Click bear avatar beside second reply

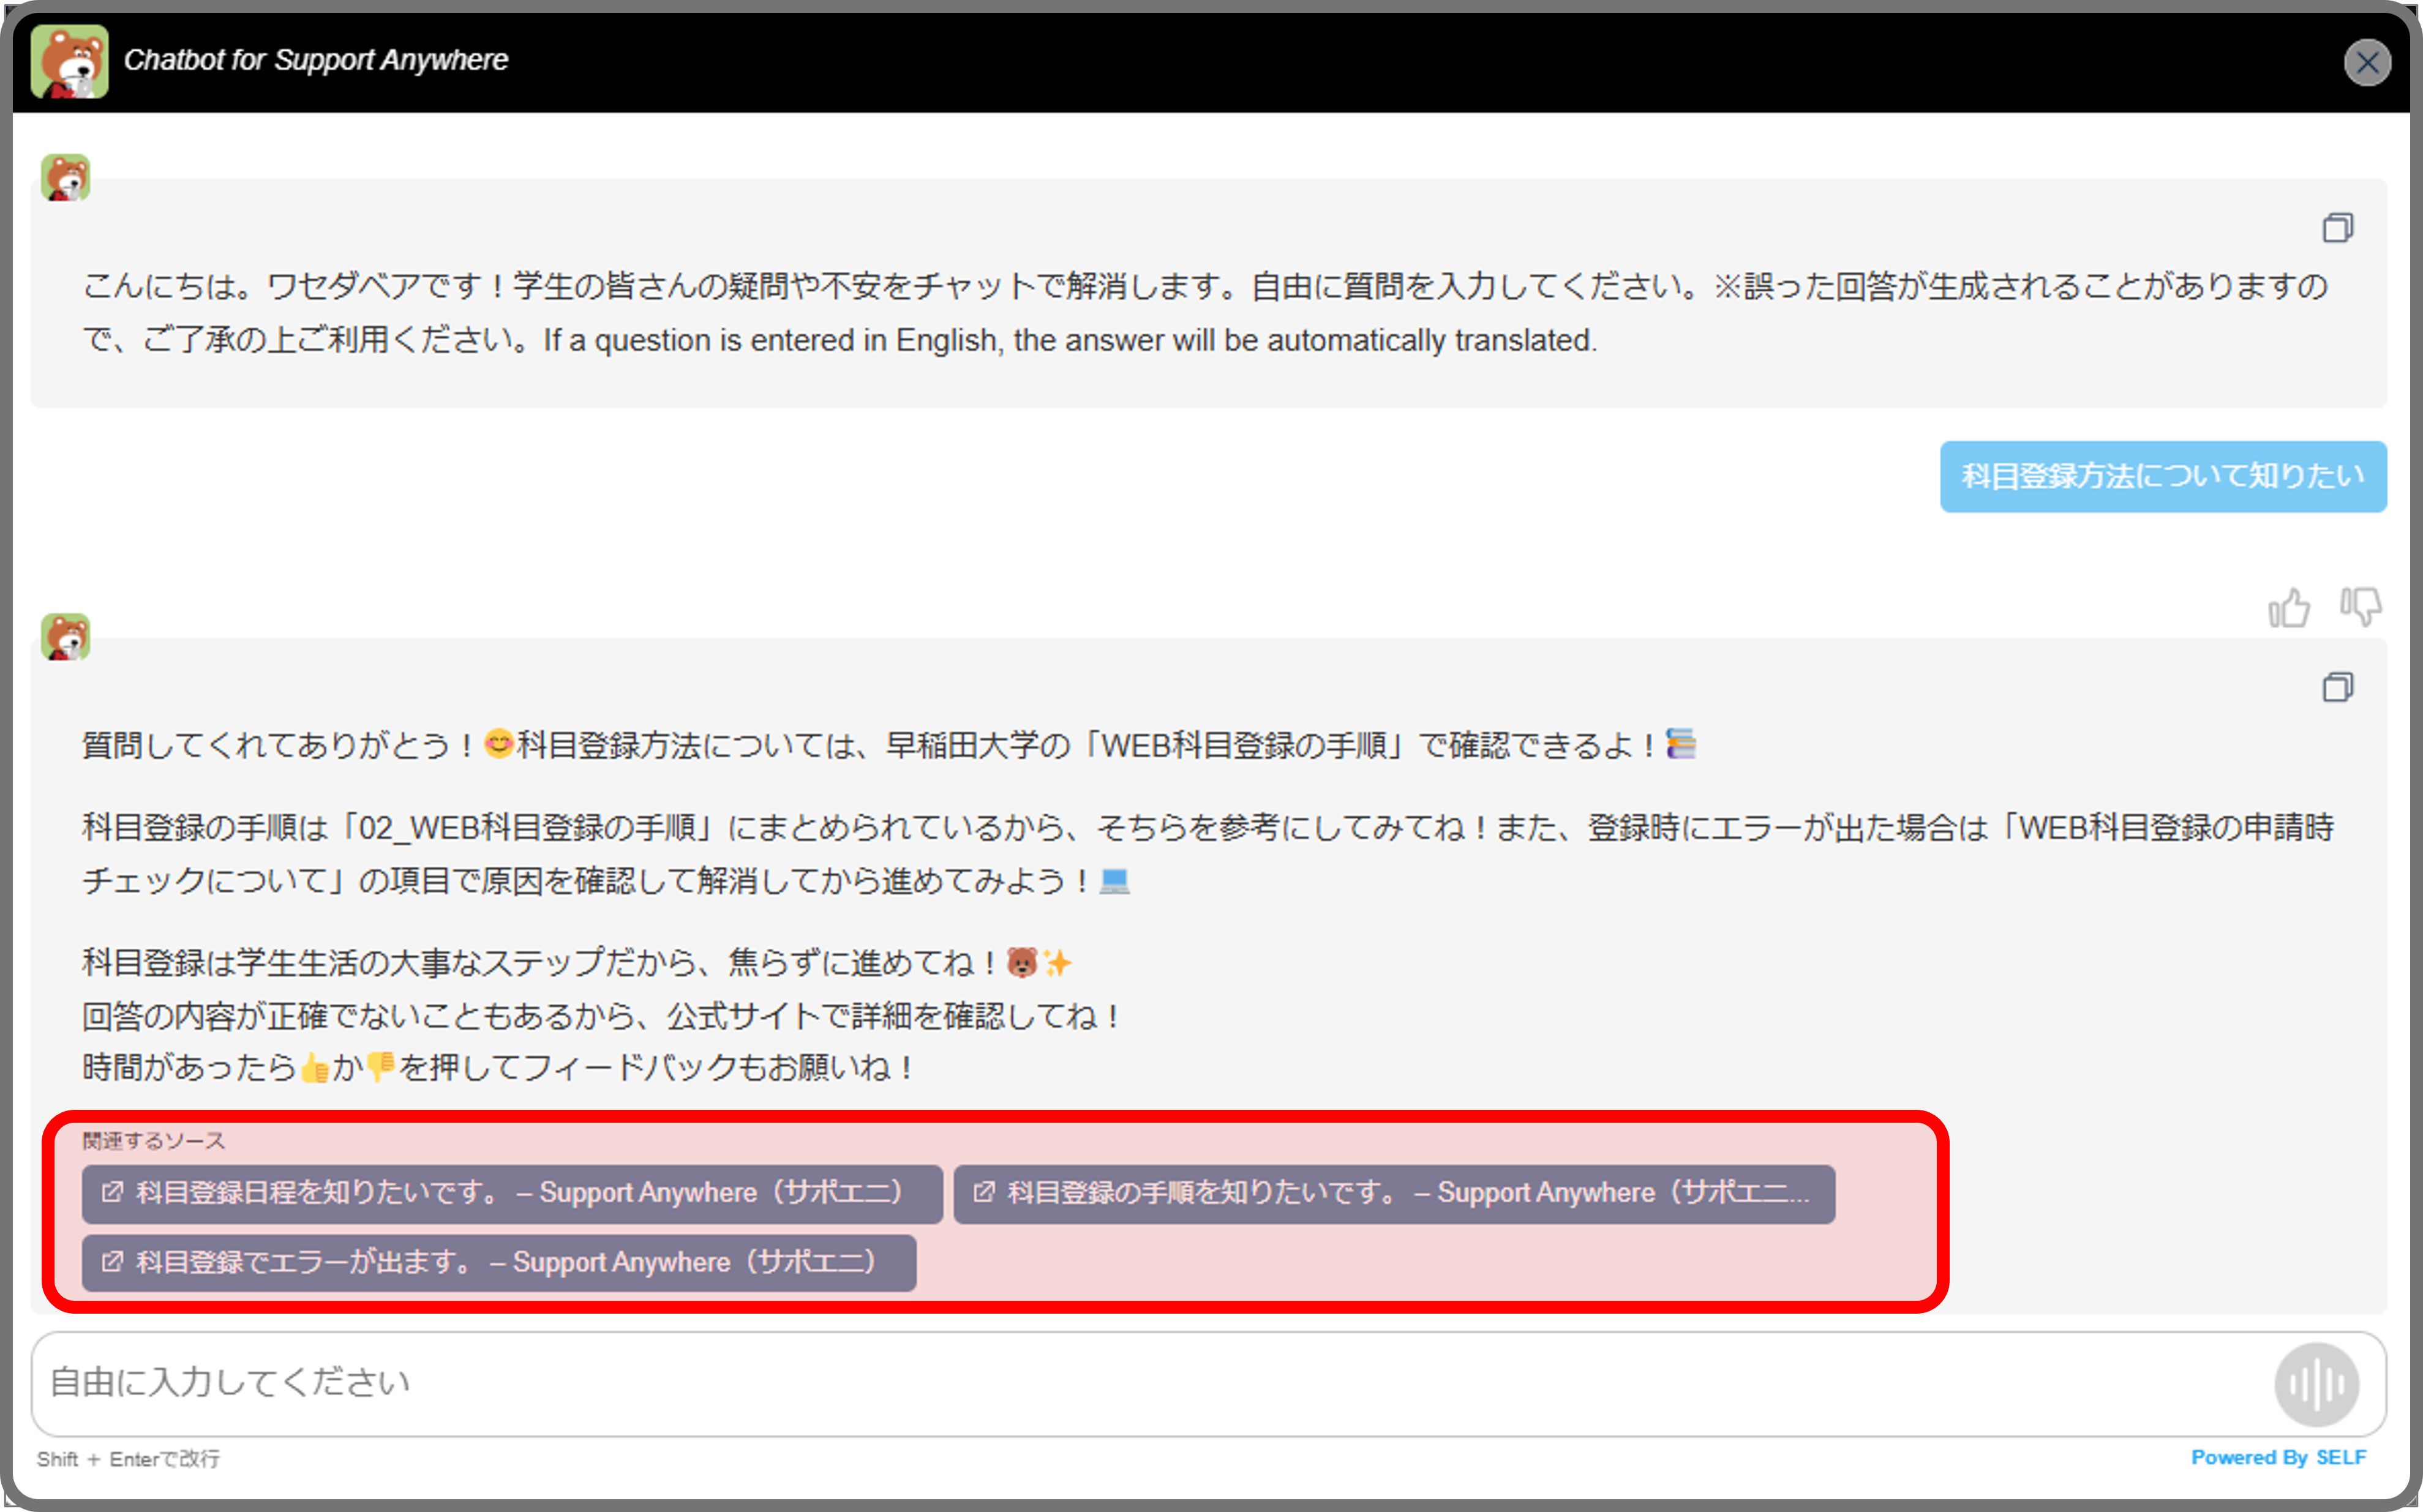[x=66, y=637]
